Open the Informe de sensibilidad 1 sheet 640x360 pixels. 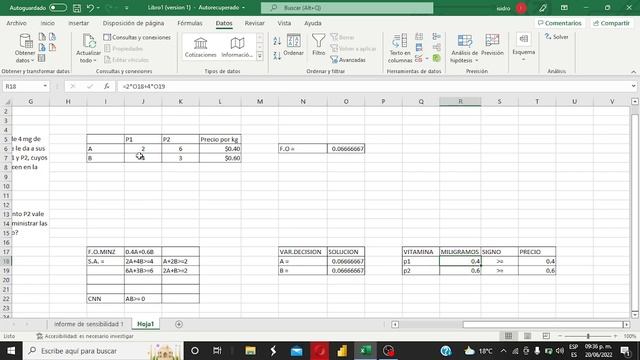click(89, 324)
